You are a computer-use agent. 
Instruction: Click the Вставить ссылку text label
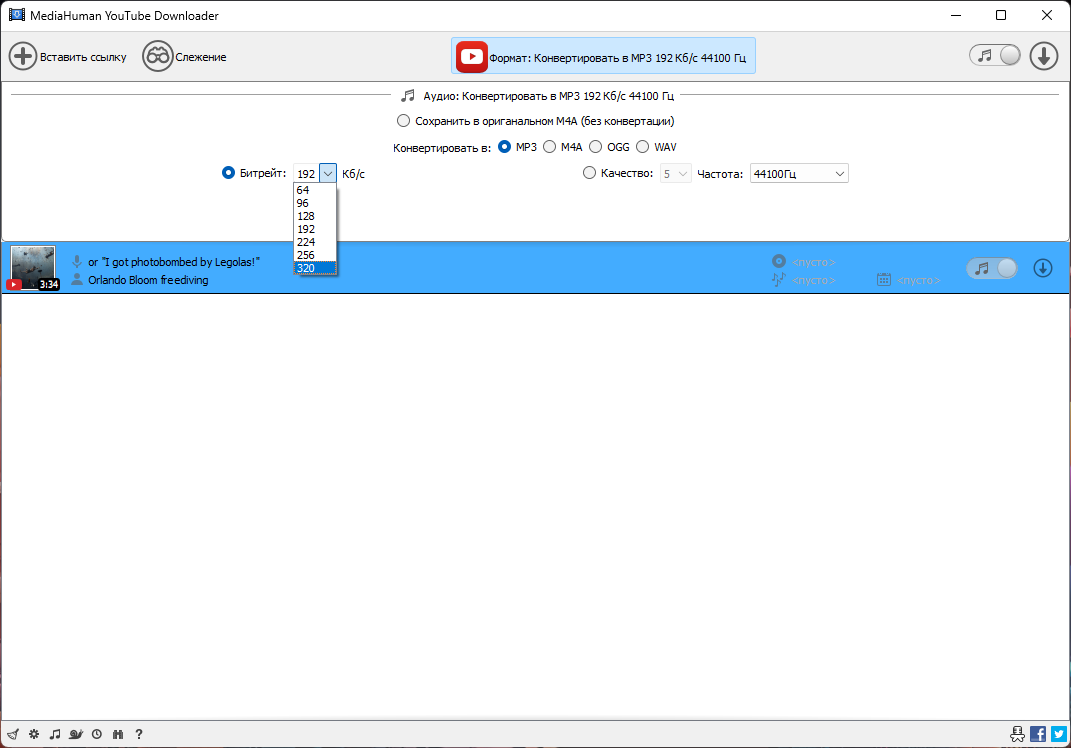(x=83, y=57)
